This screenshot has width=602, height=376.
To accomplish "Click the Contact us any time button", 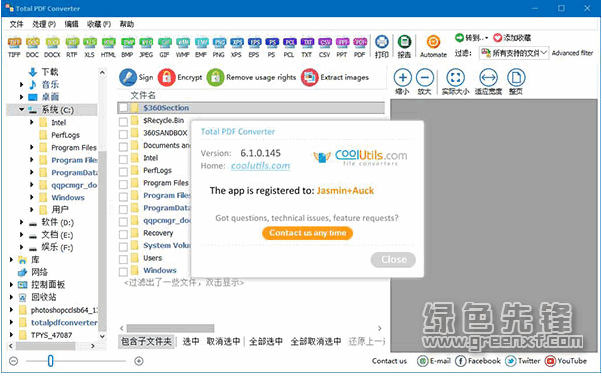I will 308,233.
